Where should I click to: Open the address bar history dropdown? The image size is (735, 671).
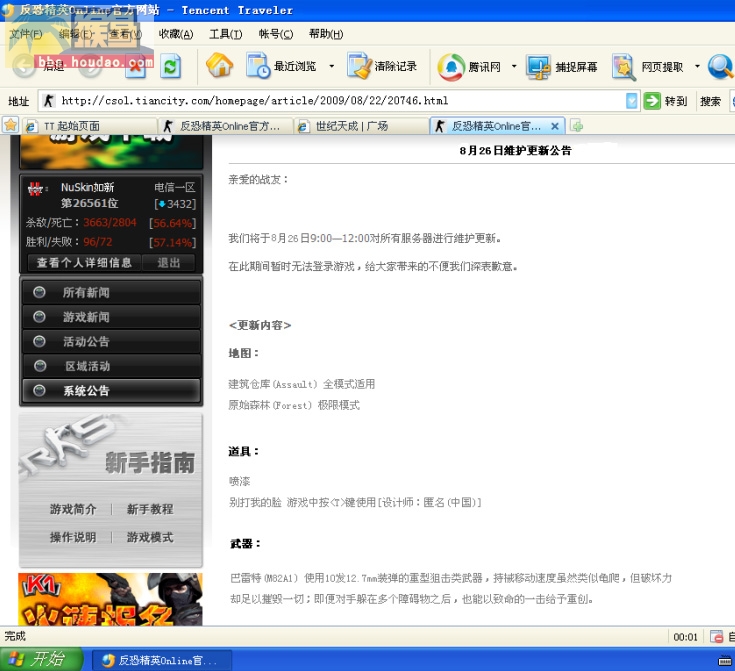(632, 101)
